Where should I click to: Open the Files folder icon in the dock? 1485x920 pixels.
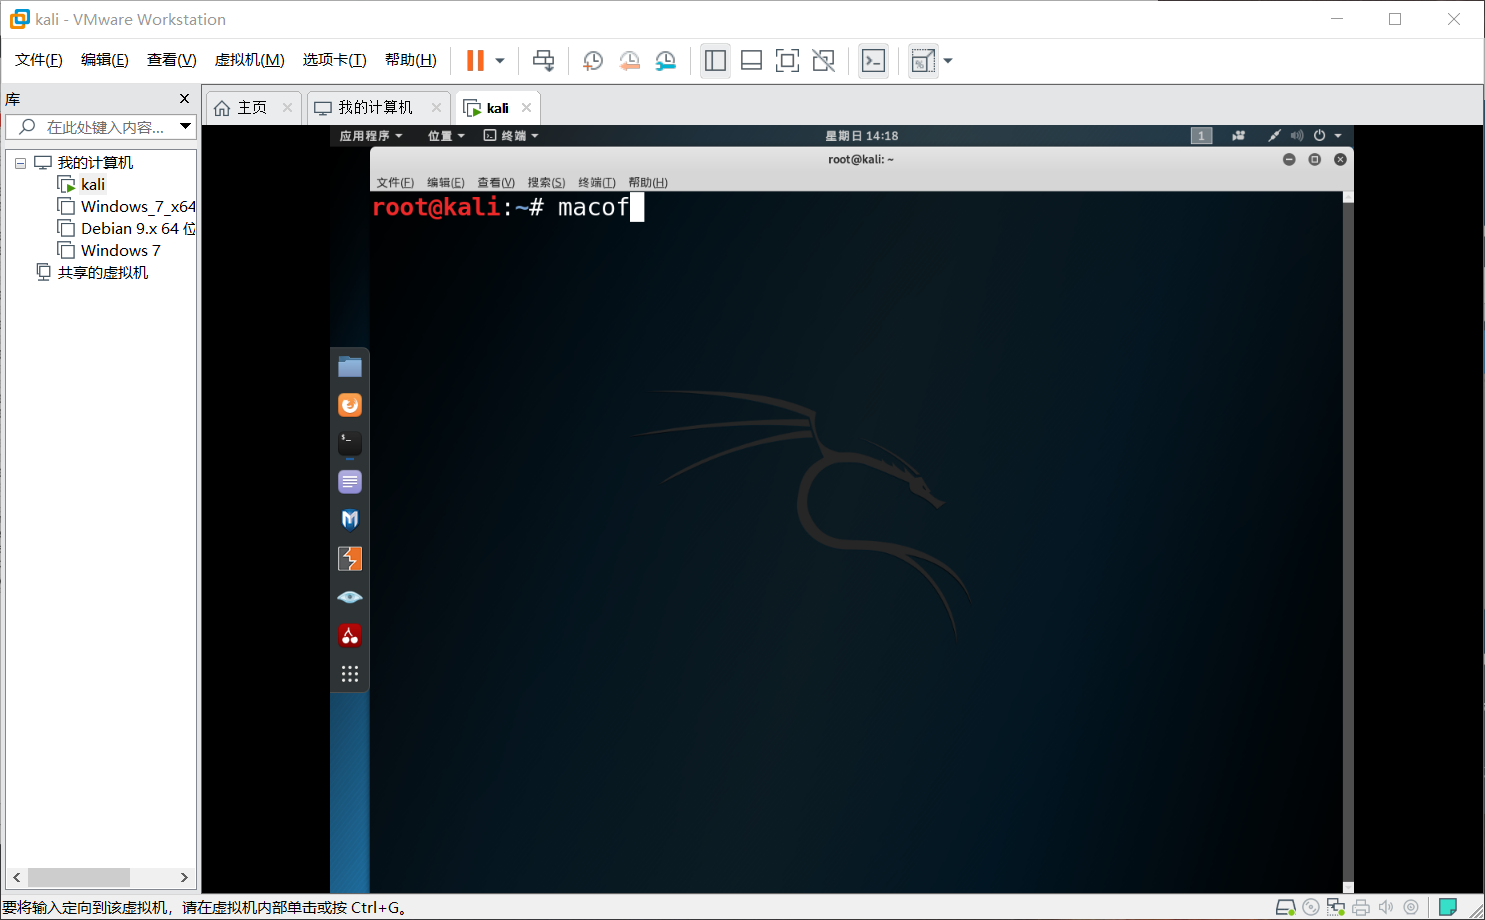click(350, 367)
